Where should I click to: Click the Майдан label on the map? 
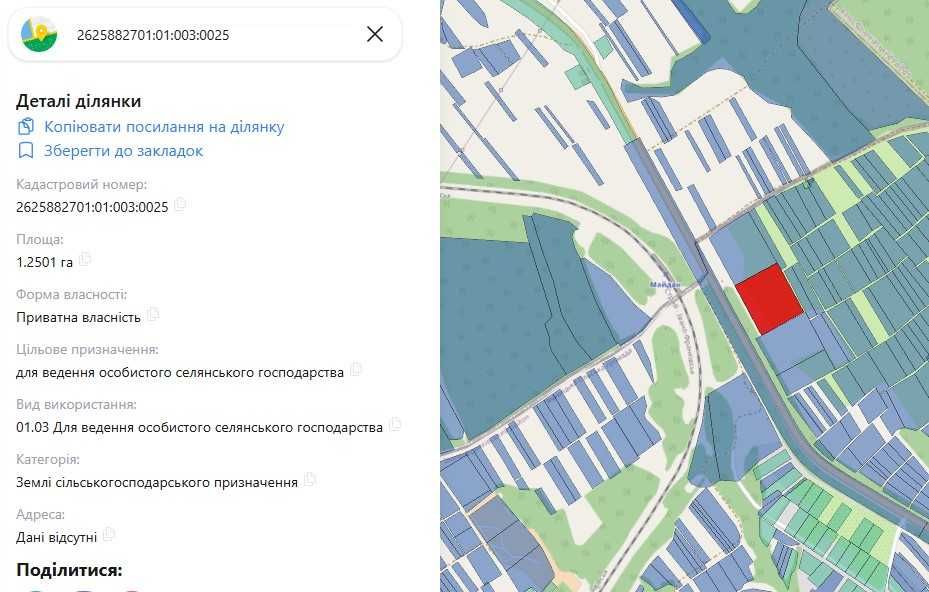tap(665, 285)
